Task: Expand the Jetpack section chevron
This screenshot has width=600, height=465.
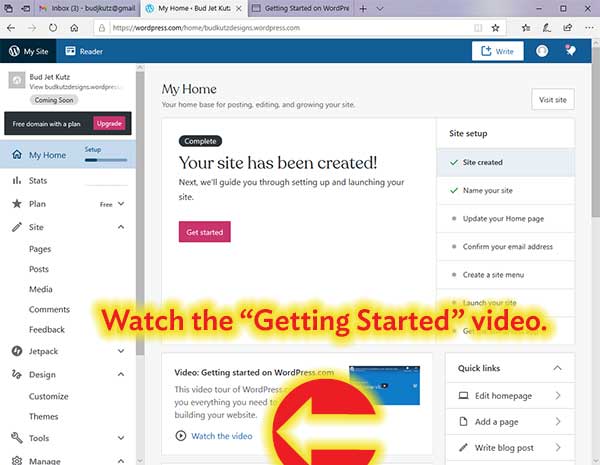Action: pos(121,351)
